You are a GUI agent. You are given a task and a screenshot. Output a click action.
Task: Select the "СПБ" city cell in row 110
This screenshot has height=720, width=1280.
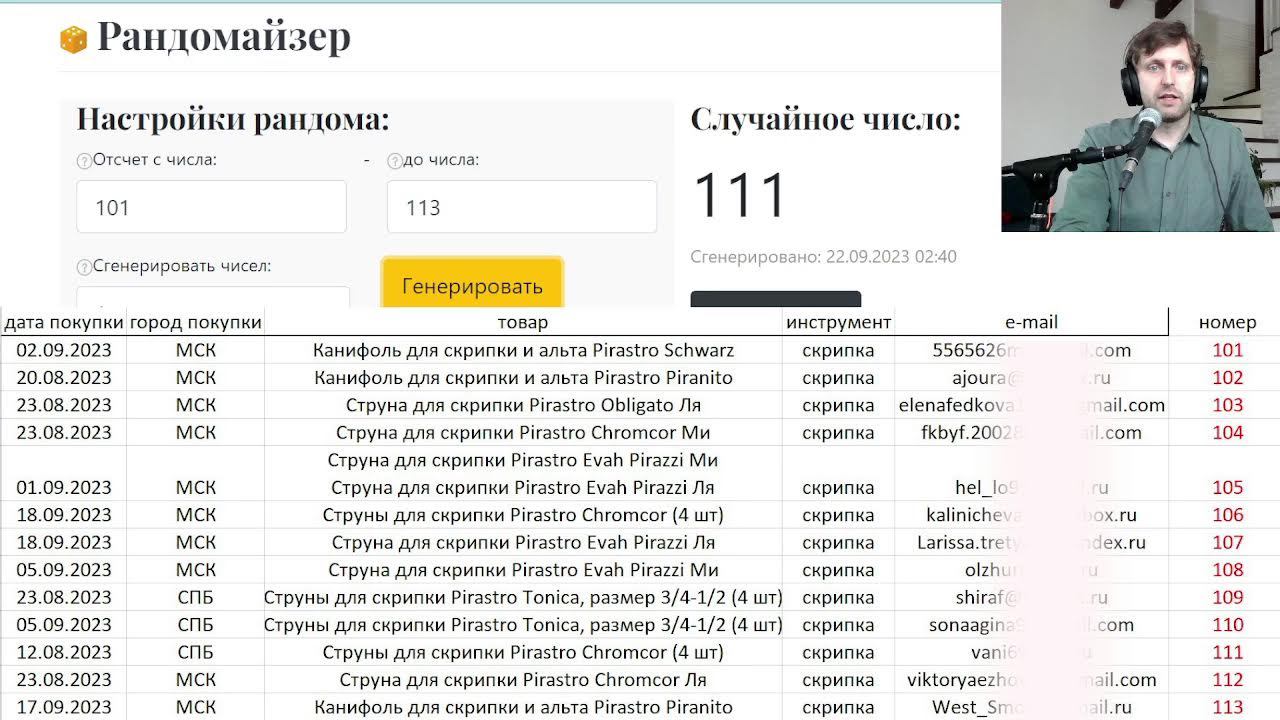[x=196, y=625]
